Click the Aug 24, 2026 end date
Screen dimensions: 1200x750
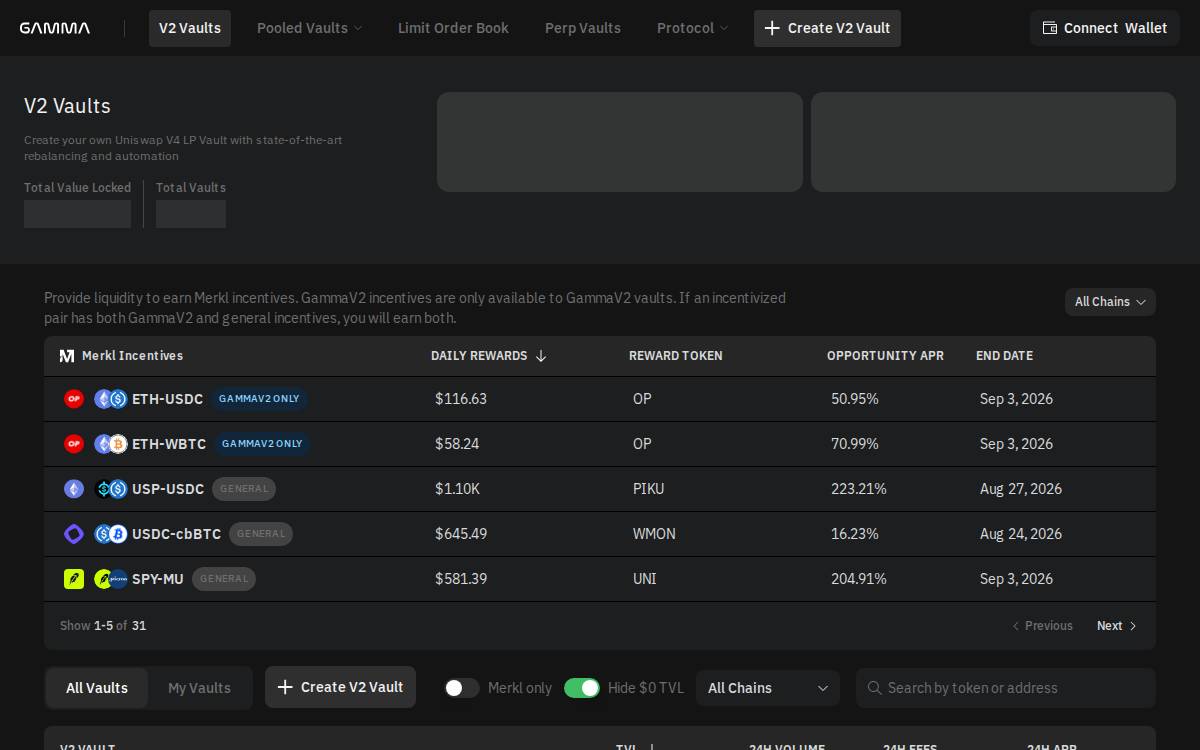pyautogui.click(x=1021, y=534)
